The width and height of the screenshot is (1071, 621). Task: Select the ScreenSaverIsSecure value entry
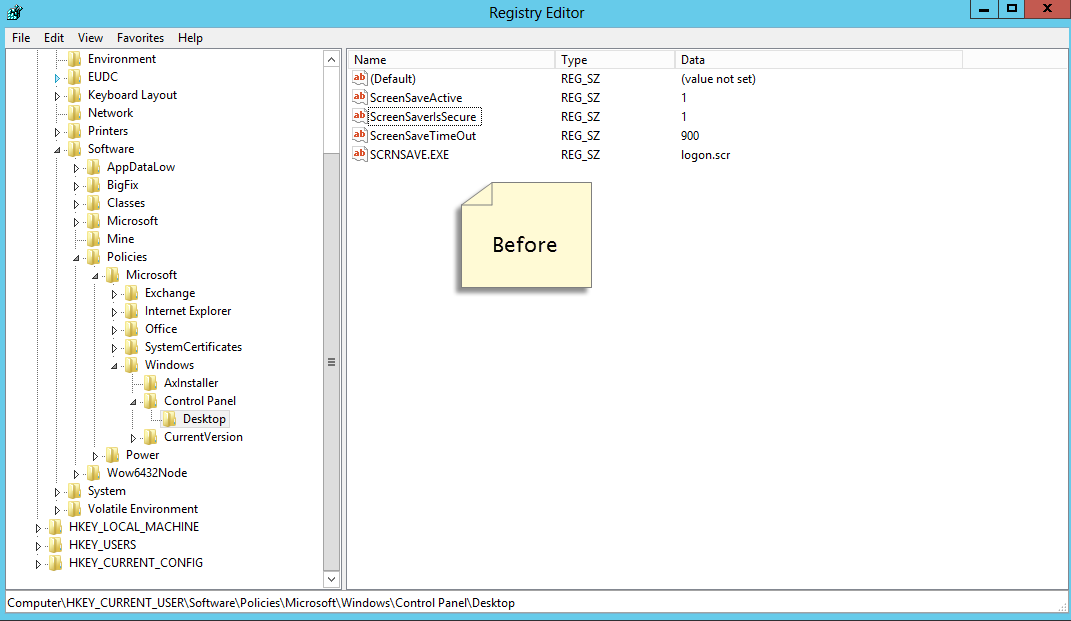(420, 116)
